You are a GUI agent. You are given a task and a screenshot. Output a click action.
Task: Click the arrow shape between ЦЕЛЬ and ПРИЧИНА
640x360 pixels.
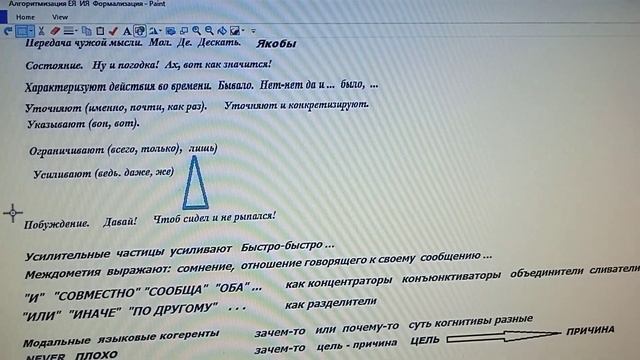click(504, 336)
